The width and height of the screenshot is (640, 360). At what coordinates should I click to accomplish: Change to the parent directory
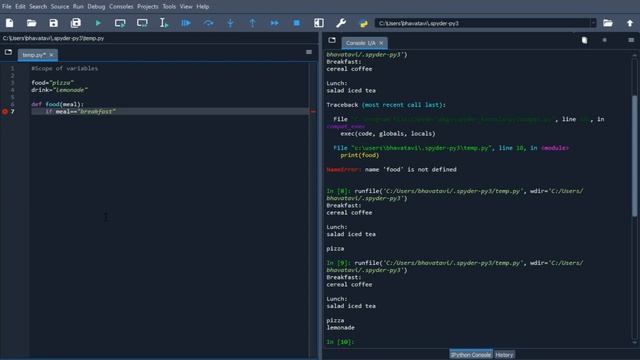tap(630, 23)
